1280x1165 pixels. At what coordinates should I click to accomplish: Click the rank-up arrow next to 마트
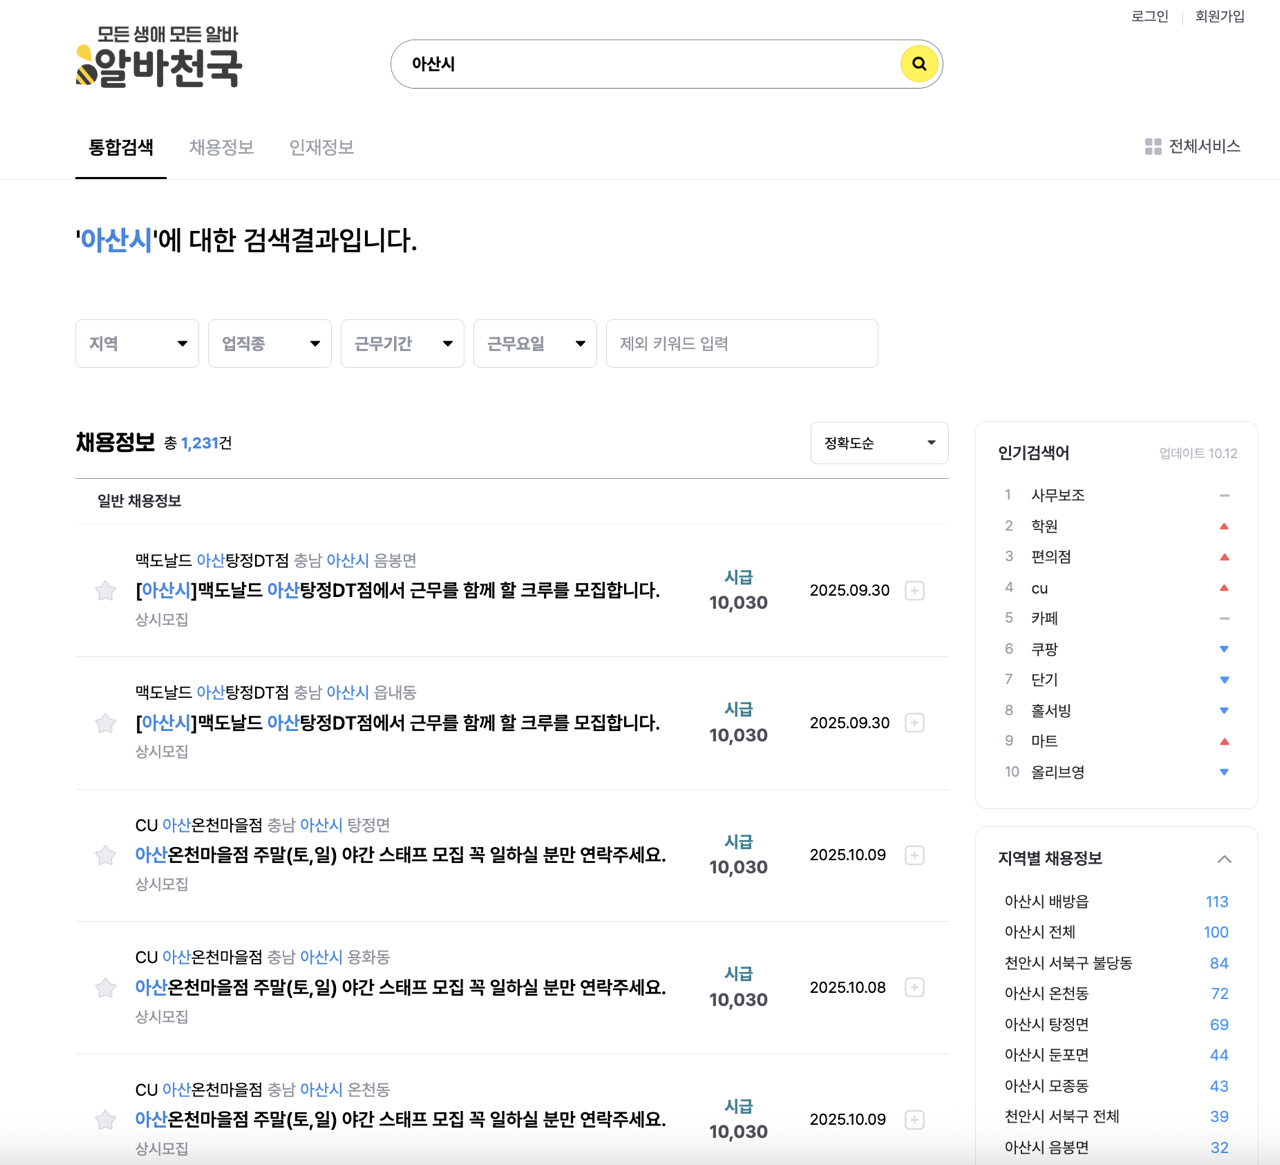[x=1224, y=741]
